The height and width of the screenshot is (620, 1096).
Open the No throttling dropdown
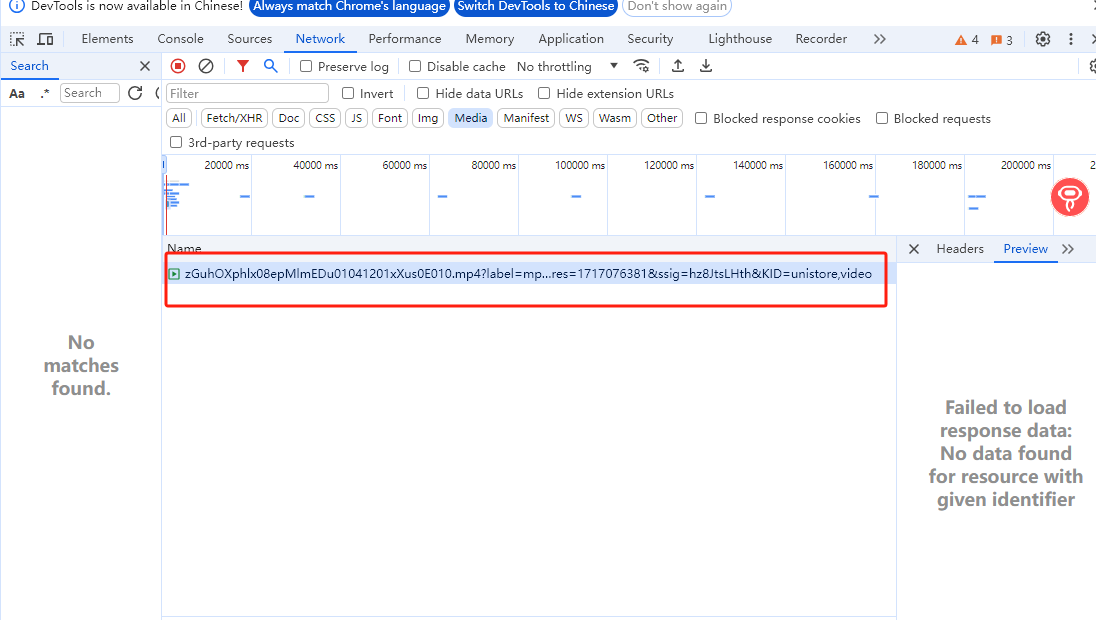567,66
